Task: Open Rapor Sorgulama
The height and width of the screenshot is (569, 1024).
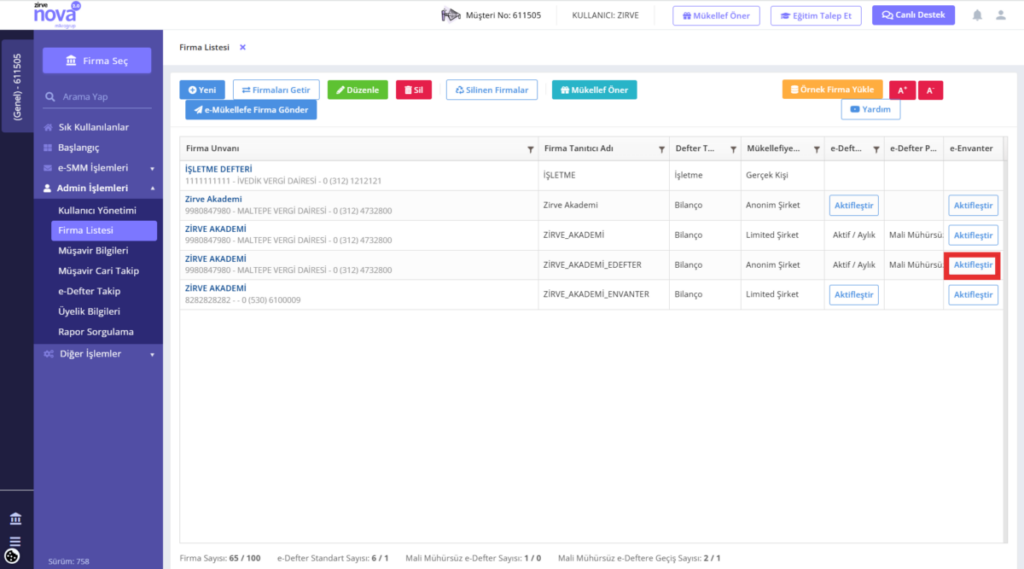Action: 96,332
